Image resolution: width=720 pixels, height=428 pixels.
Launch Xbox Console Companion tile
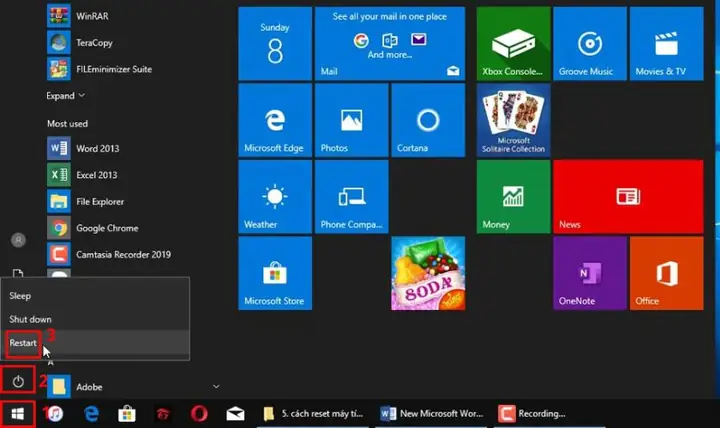tap(513, 44)
